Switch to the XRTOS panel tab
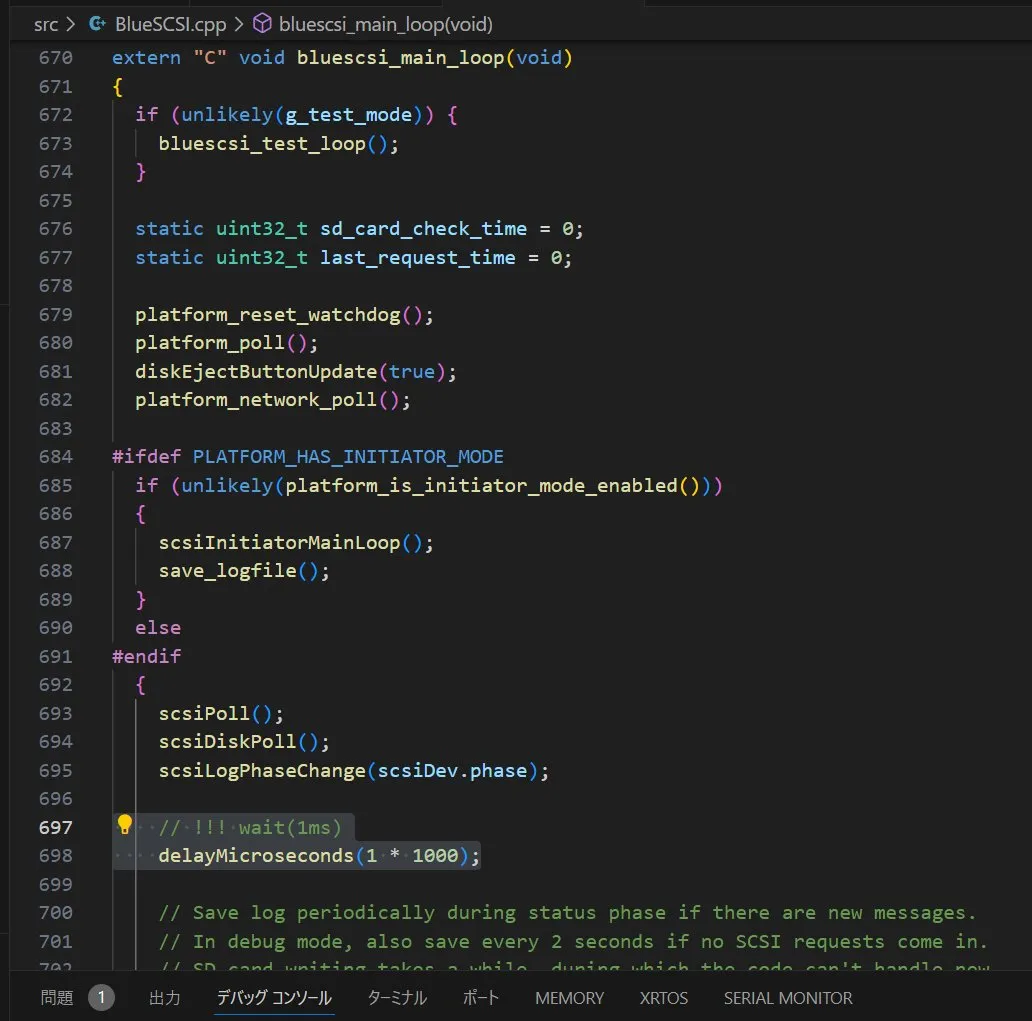Screen dimensions: 1032x1021 tap(663, 998)
